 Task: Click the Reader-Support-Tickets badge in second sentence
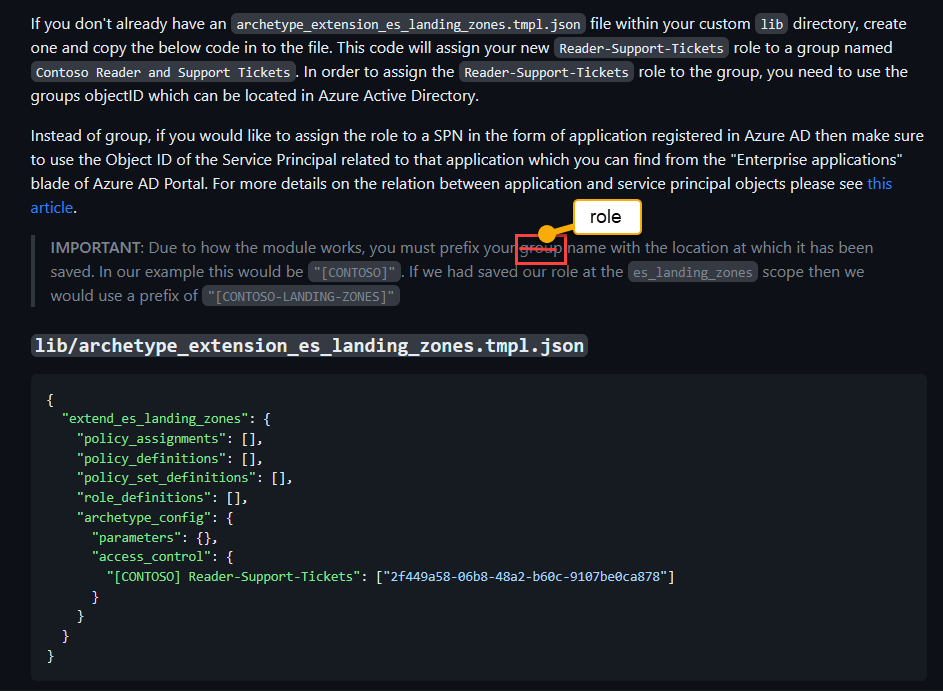tap(546, 71)
